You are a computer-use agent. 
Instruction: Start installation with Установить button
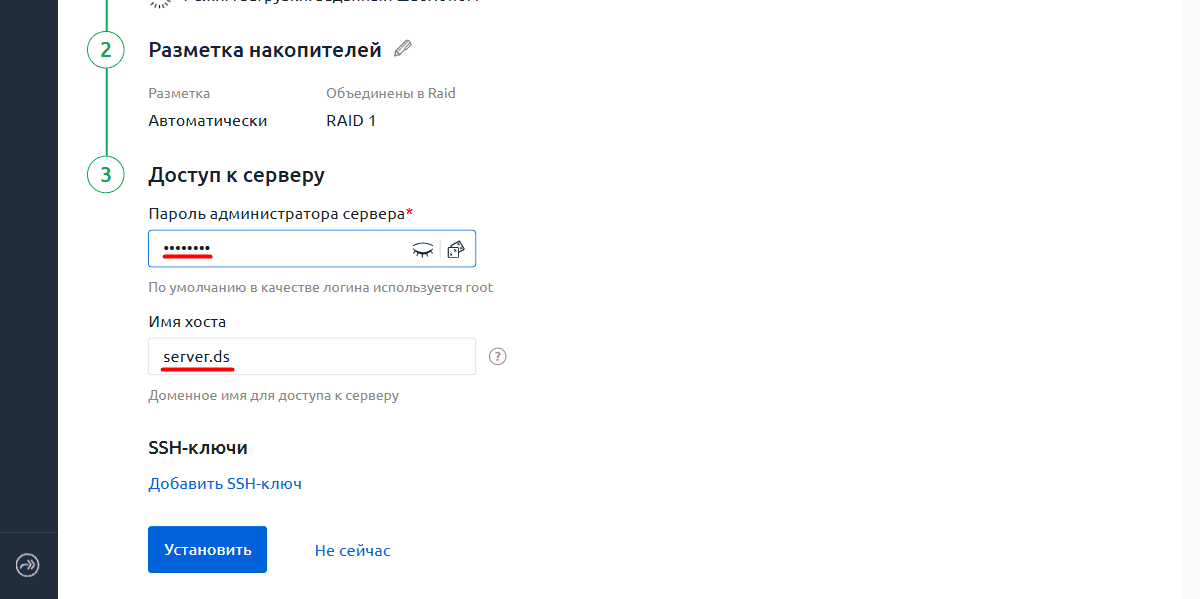pos(207,550)
